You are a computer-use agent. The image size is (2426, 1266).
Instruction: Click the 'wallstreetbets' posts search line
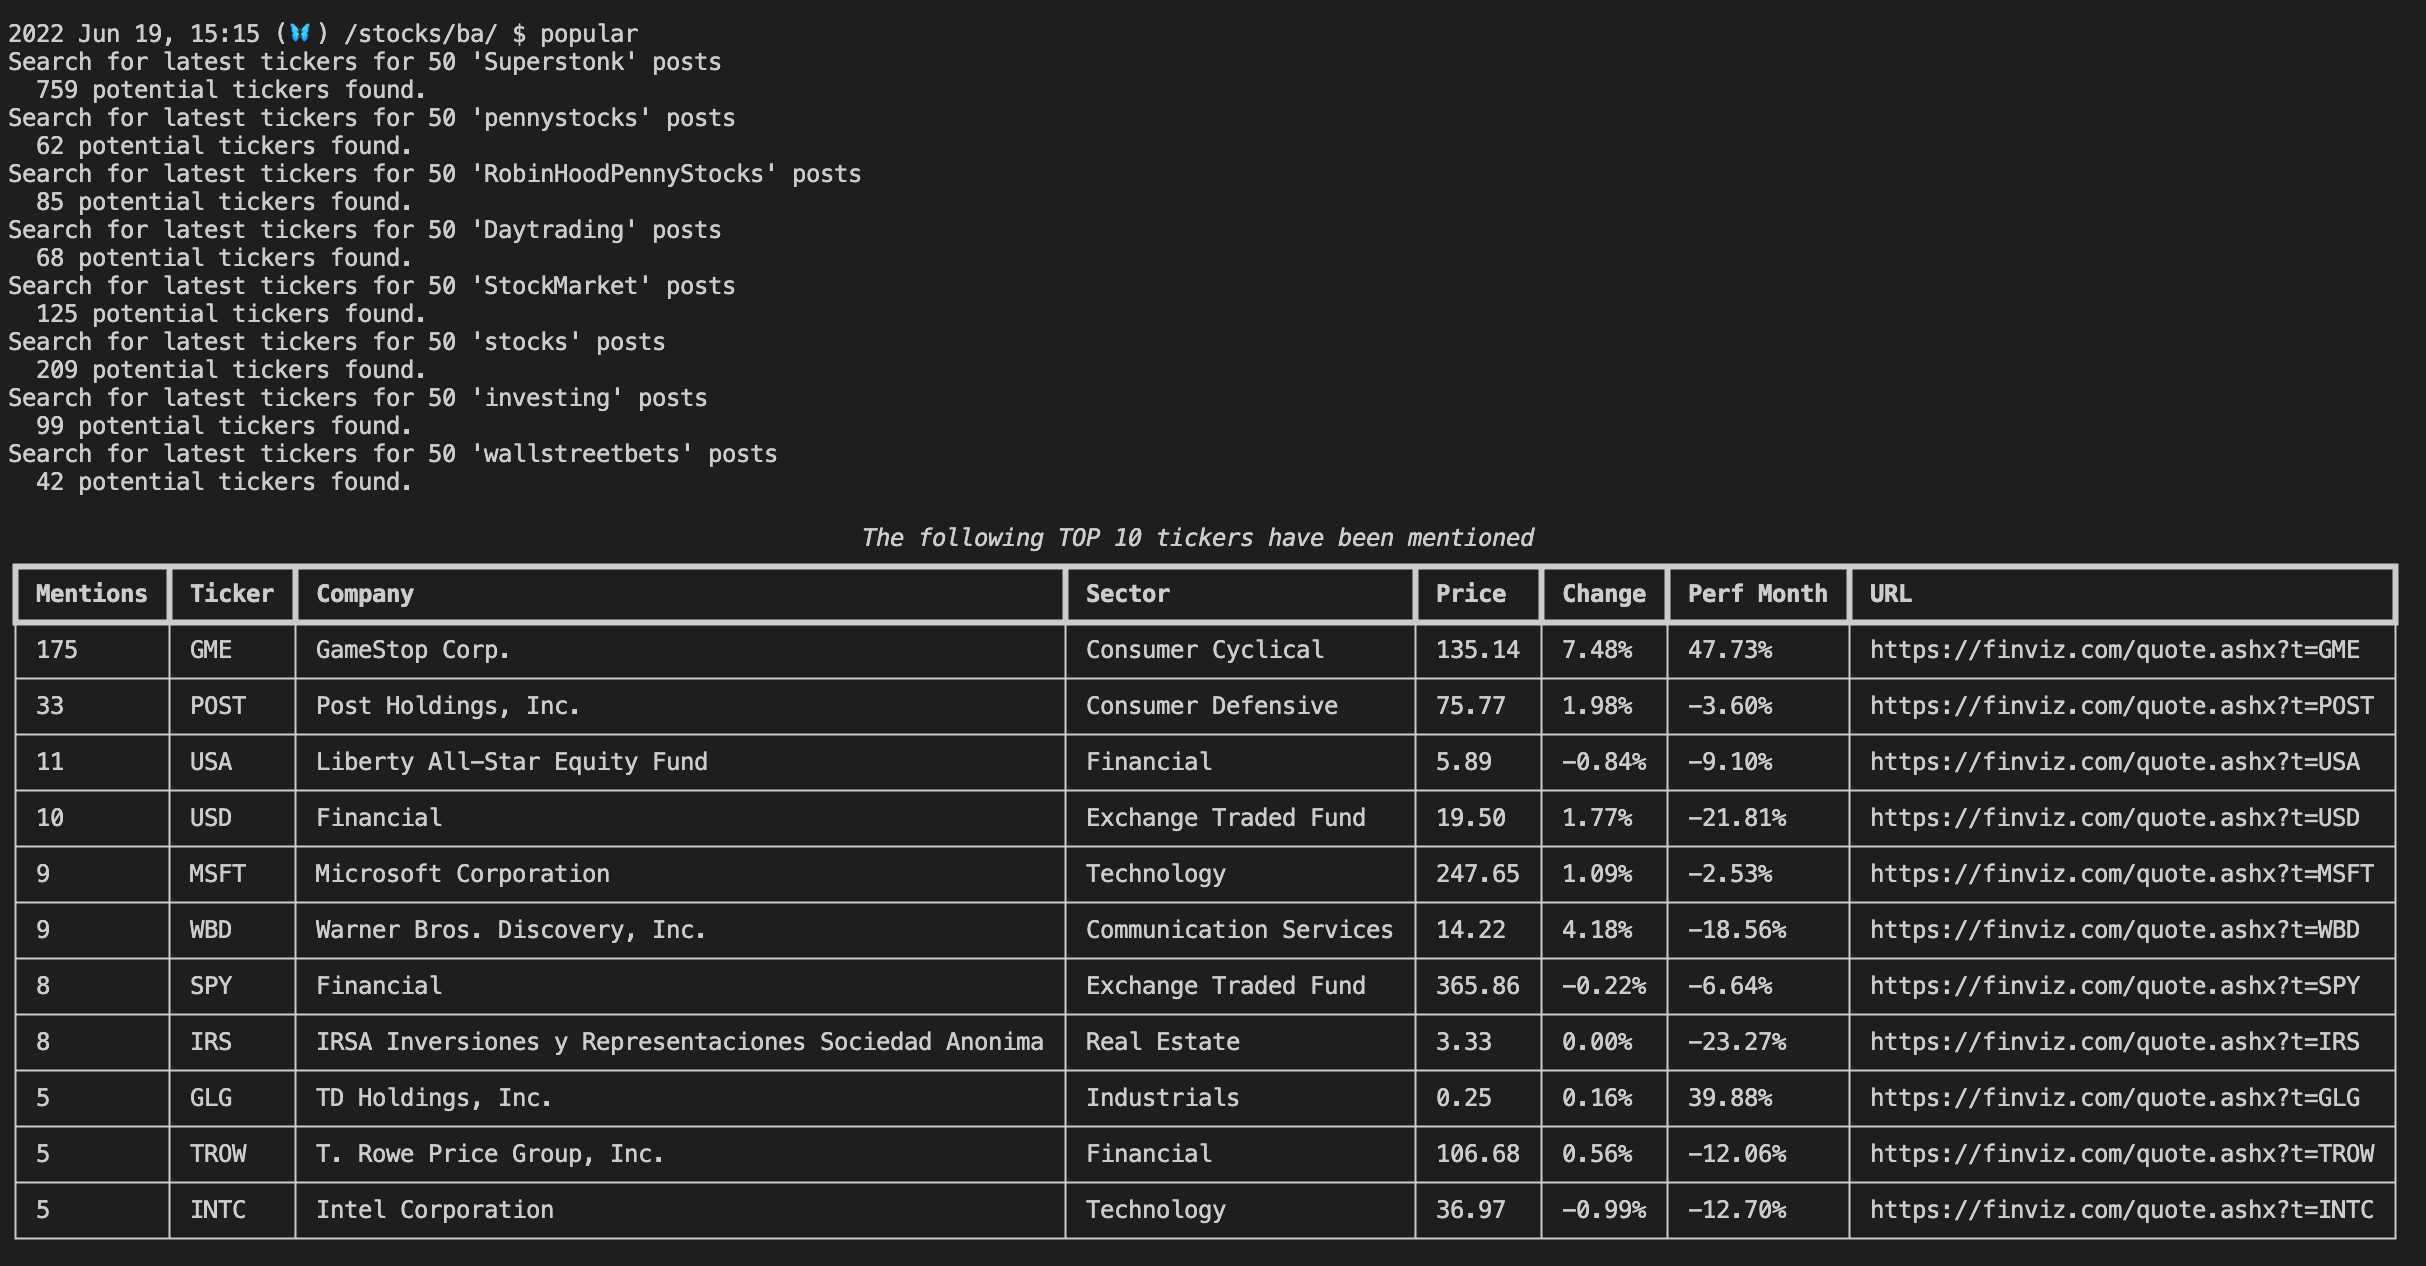392,453
